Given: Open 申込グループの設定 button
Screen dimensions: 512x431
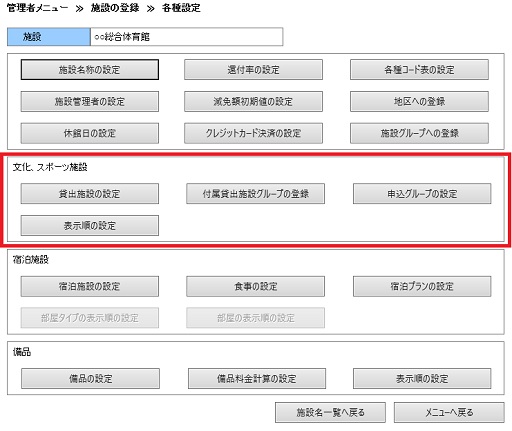Looking at the screenshot, I should coord(422,194).
